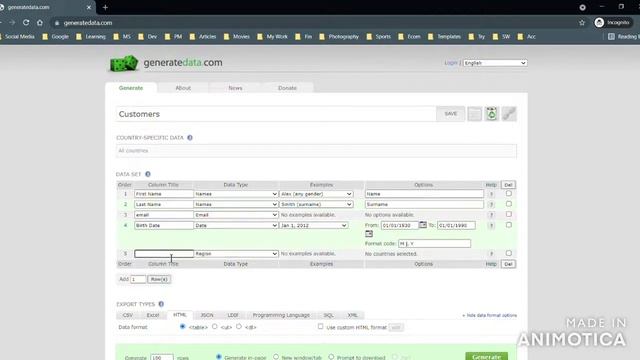Click the chain link icon beside Customers
This screenshot has height=360, width=640.
[509, 114]
